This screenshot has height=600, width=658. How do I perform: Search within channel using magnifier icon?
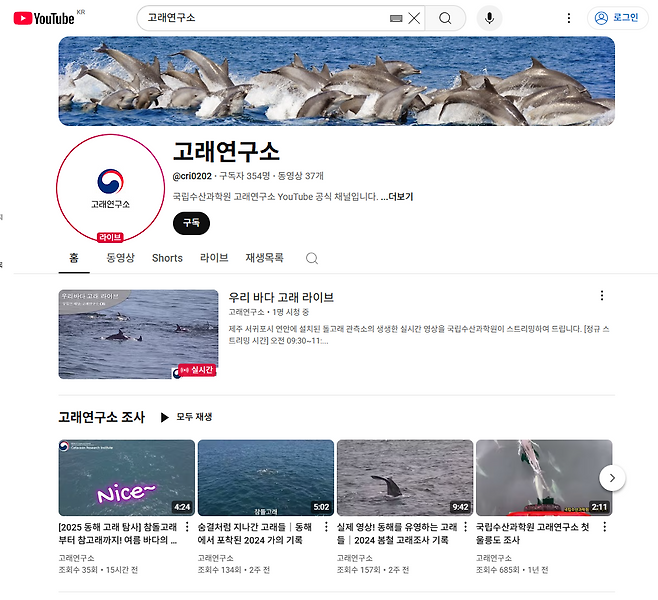tap(312, 258)
